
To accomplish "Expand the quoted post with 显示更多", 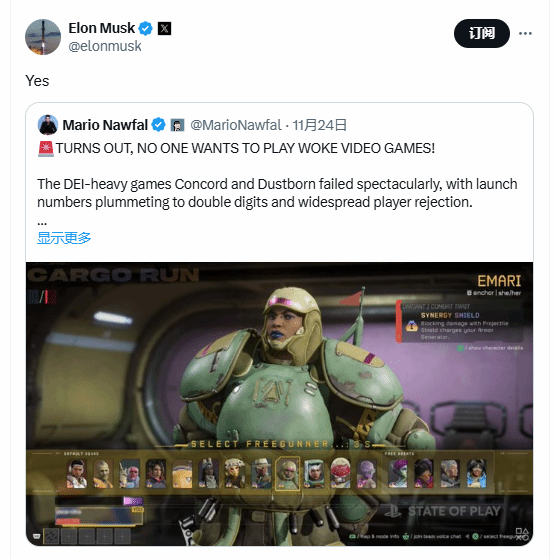I will tap(64, 238).
